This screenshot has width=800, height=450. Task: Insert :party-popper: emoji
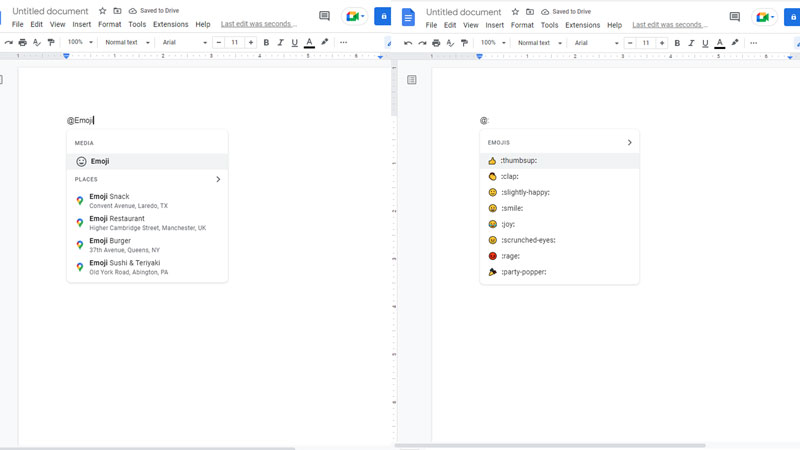(559, 272)
